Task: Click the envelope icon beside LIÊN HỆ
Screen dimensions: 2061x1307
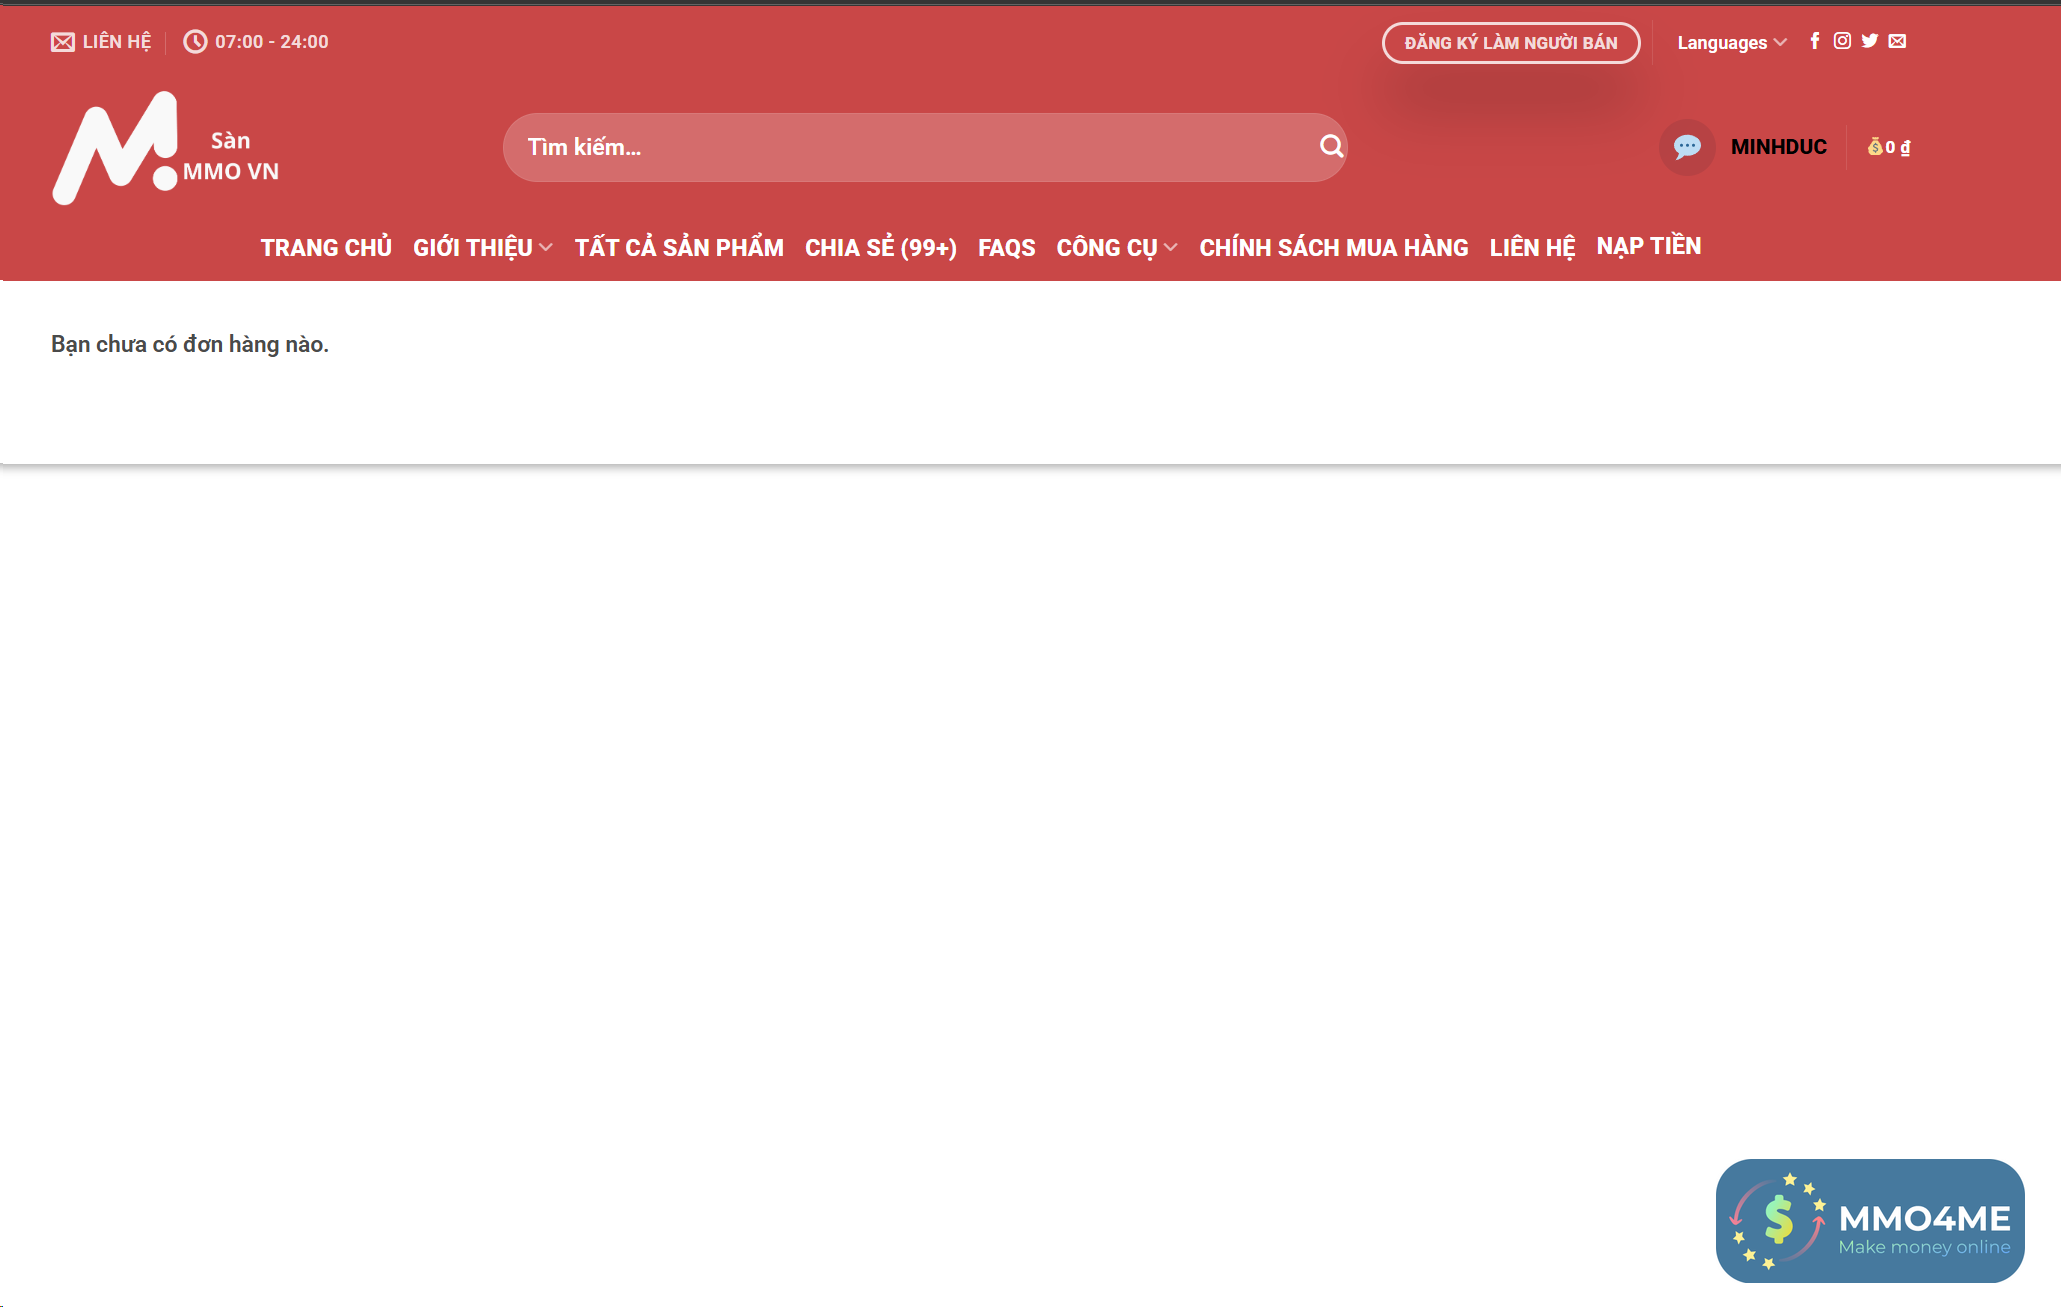Action: [x=62, y=42]
